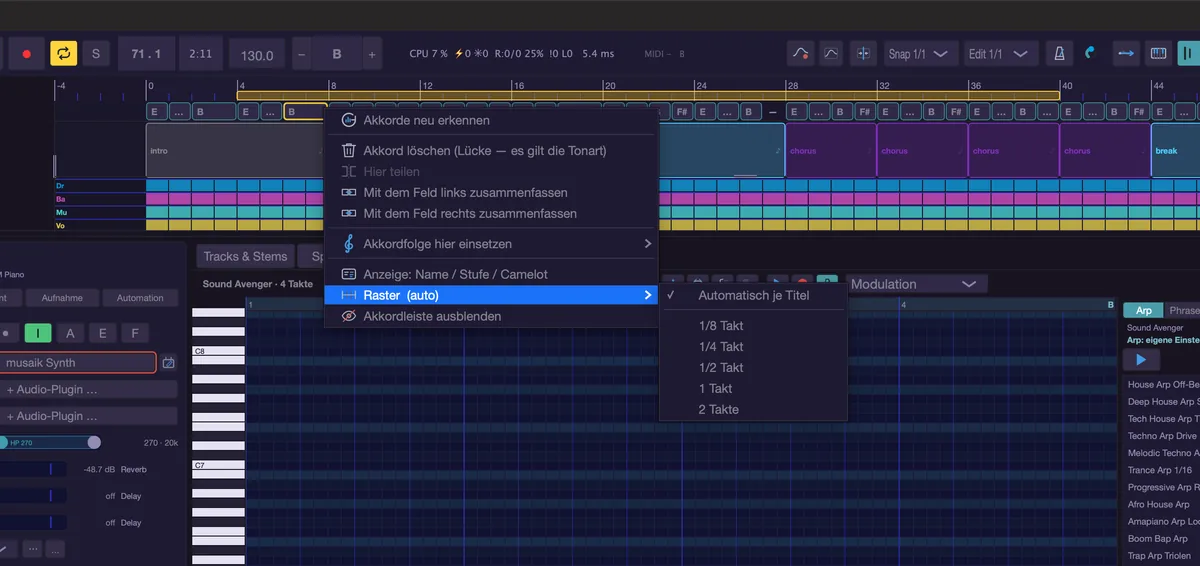
Task: Click the time display 2:11
Action: 200,54
